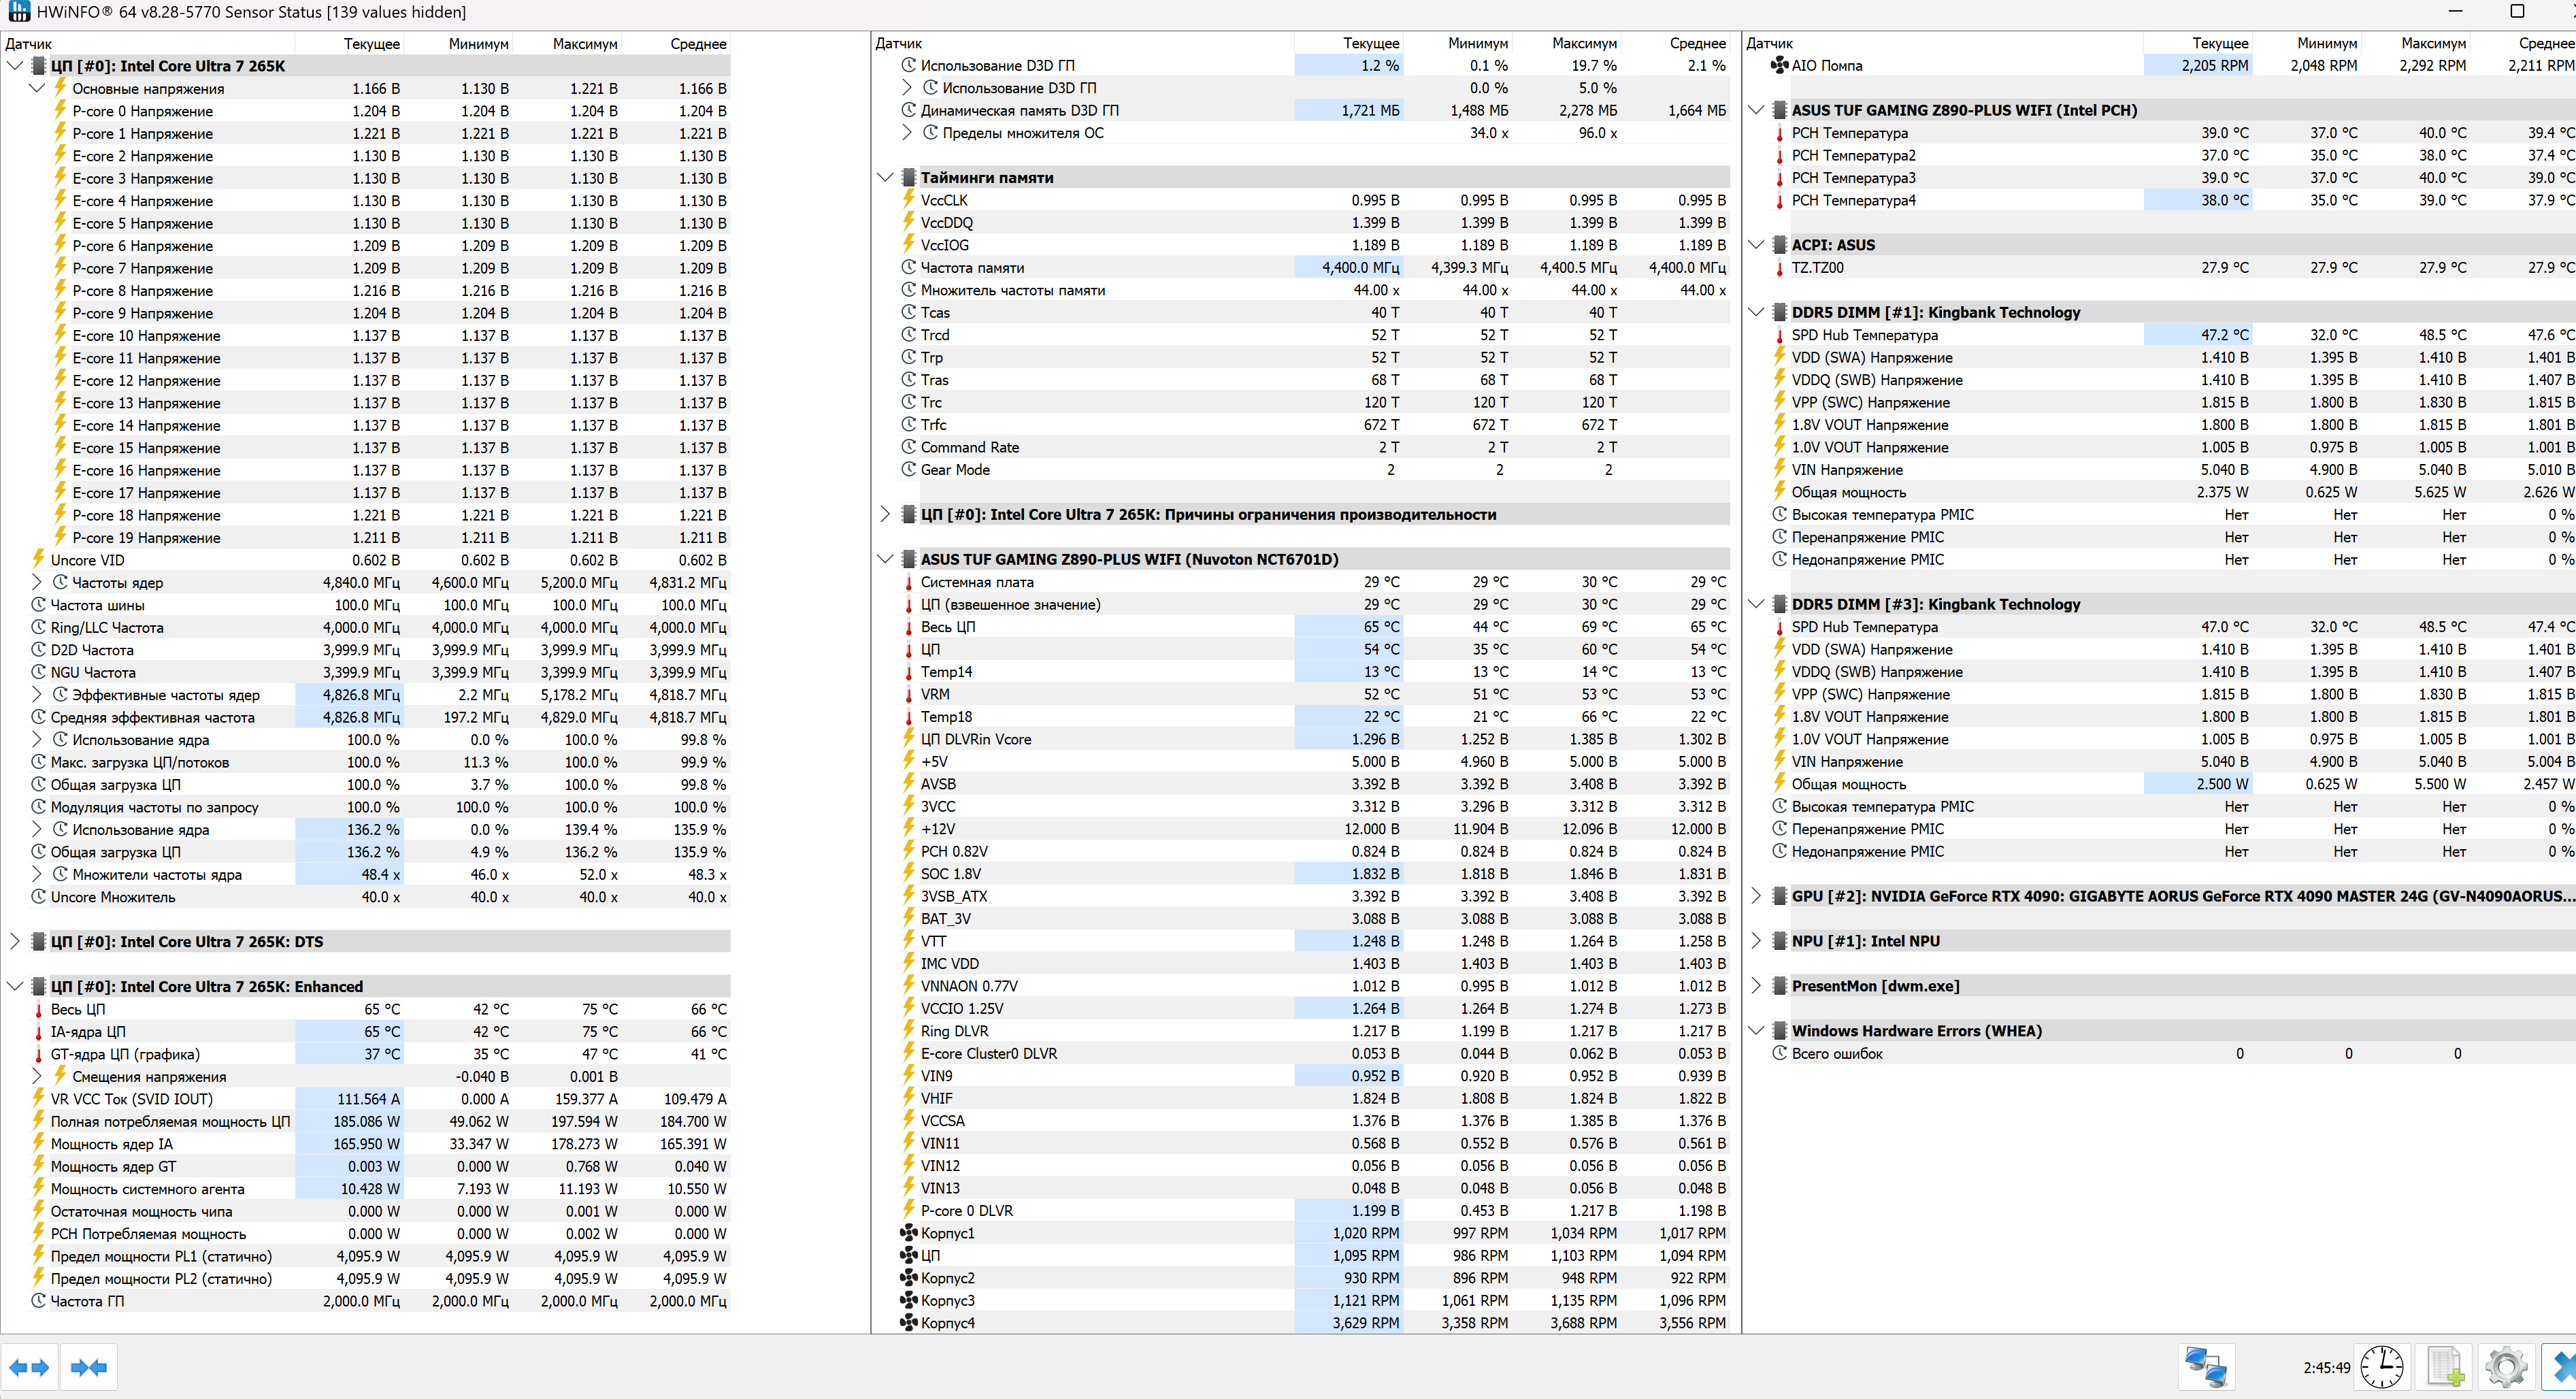The width and height of the screenshot is (2576, 1399).
Task: Select the Windows Hardware Errors (WHEA) header
Action: point(1916,1031)
